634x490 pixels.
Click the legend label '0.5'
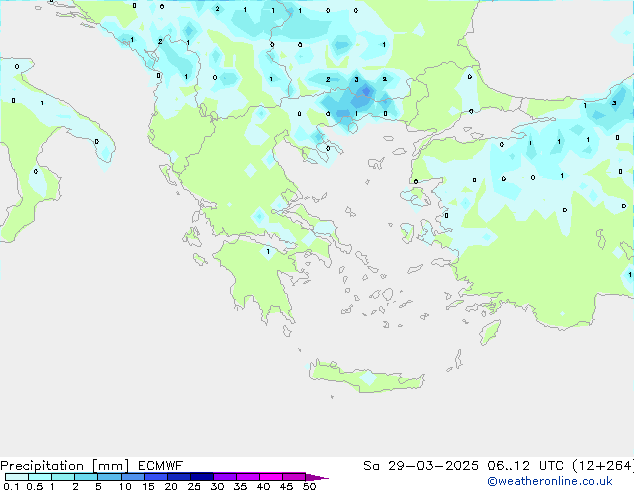point(35,486)
